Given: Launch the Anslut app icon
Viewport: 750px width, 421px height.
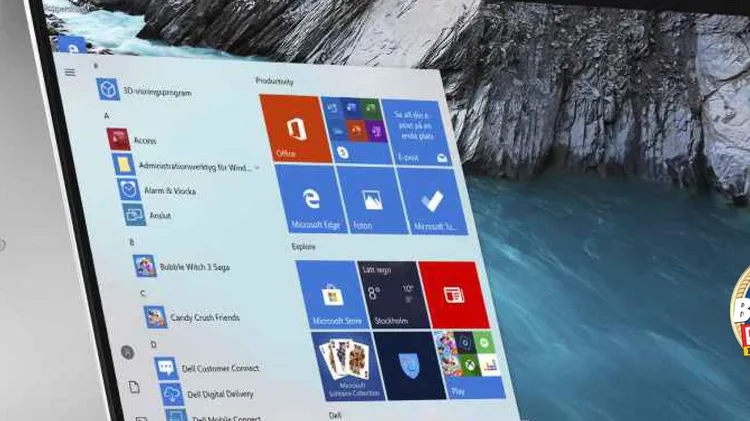Looking at the screenshot, I should coord(134,215).
